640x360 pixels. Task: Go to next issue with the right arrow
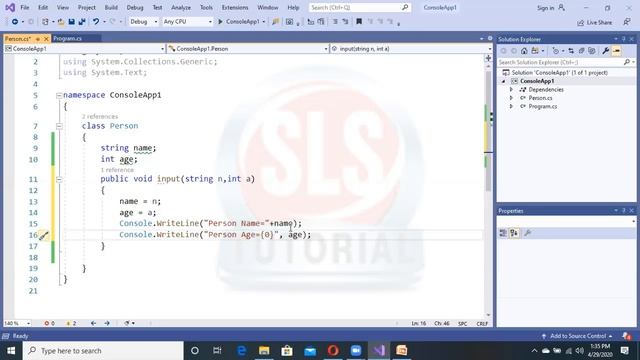click(x=107, y=323)
